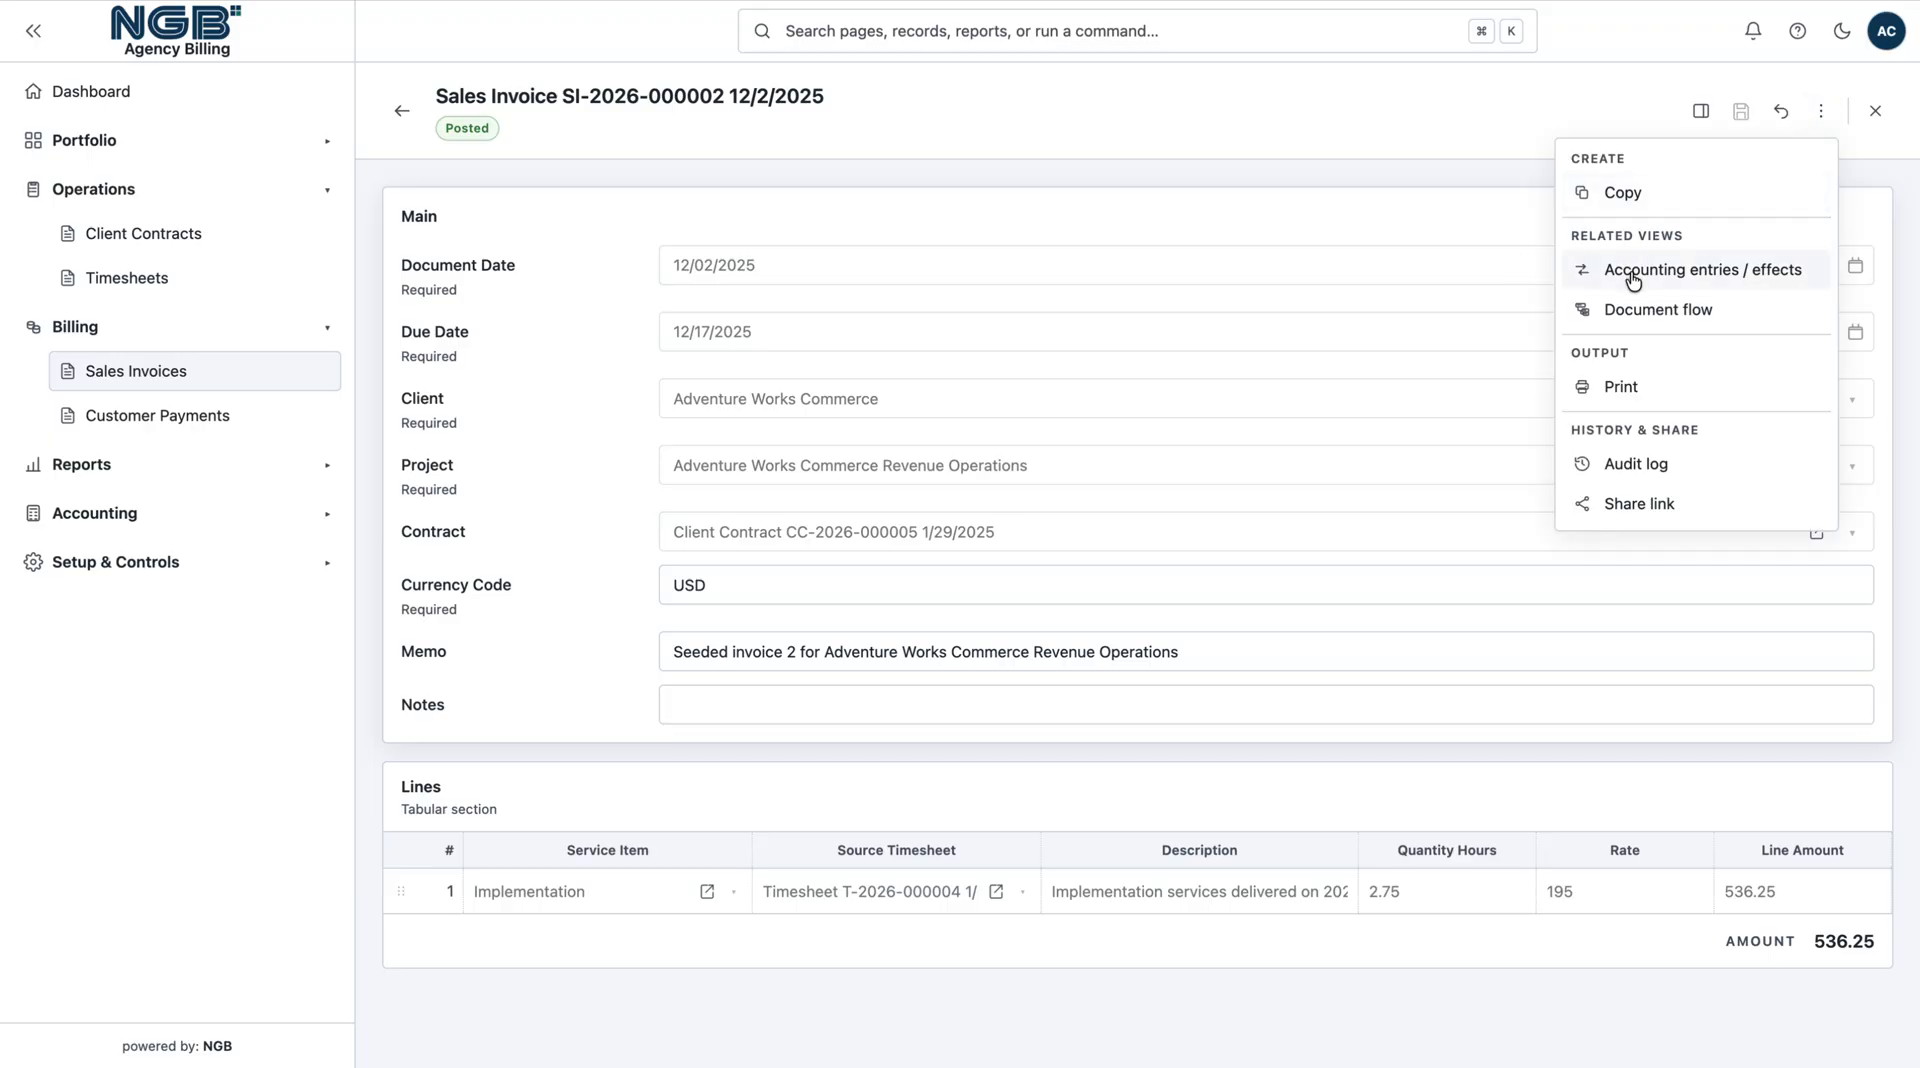Click the NGB Agency Billing logo
The width and height of the screenshot is (1920, 1068).
pyautogui.click(x=177, y=31)
